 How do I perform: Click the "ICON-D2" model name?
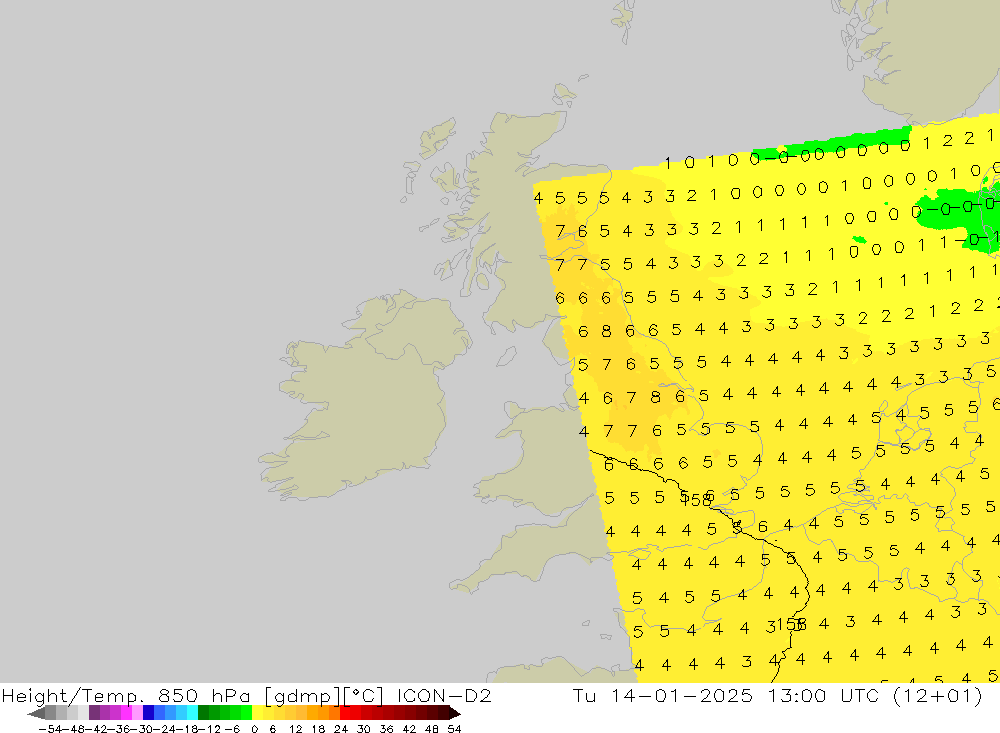coord(444,695)
